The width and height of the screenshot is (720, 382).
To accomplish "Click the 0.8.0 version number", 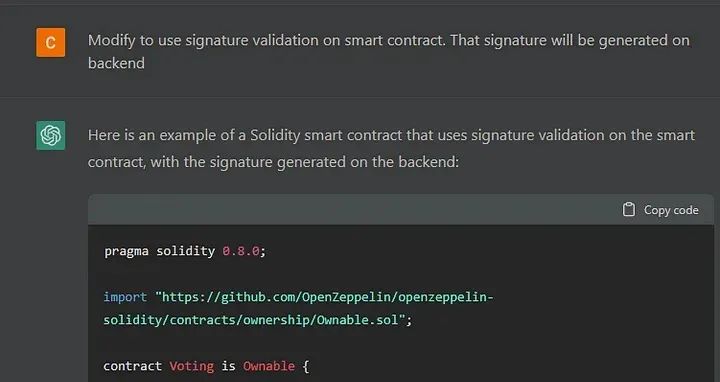I will click(241, 251).
